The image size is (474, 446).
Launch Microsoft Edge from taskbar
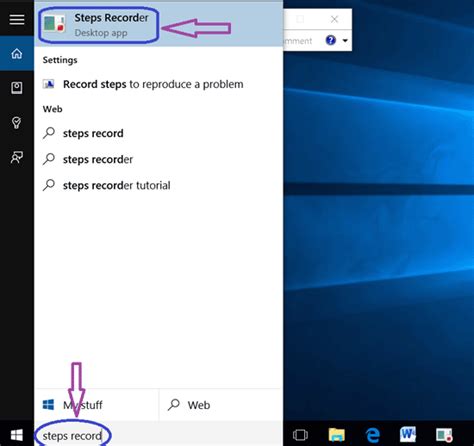[x=372, y=435]
